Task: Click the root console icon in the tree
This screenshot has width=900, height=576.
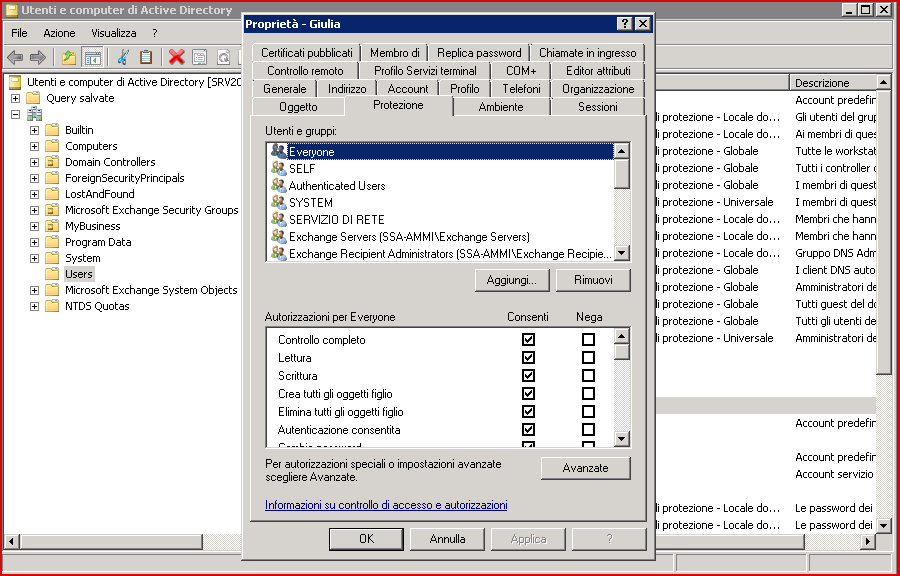Action: [15, 82]
